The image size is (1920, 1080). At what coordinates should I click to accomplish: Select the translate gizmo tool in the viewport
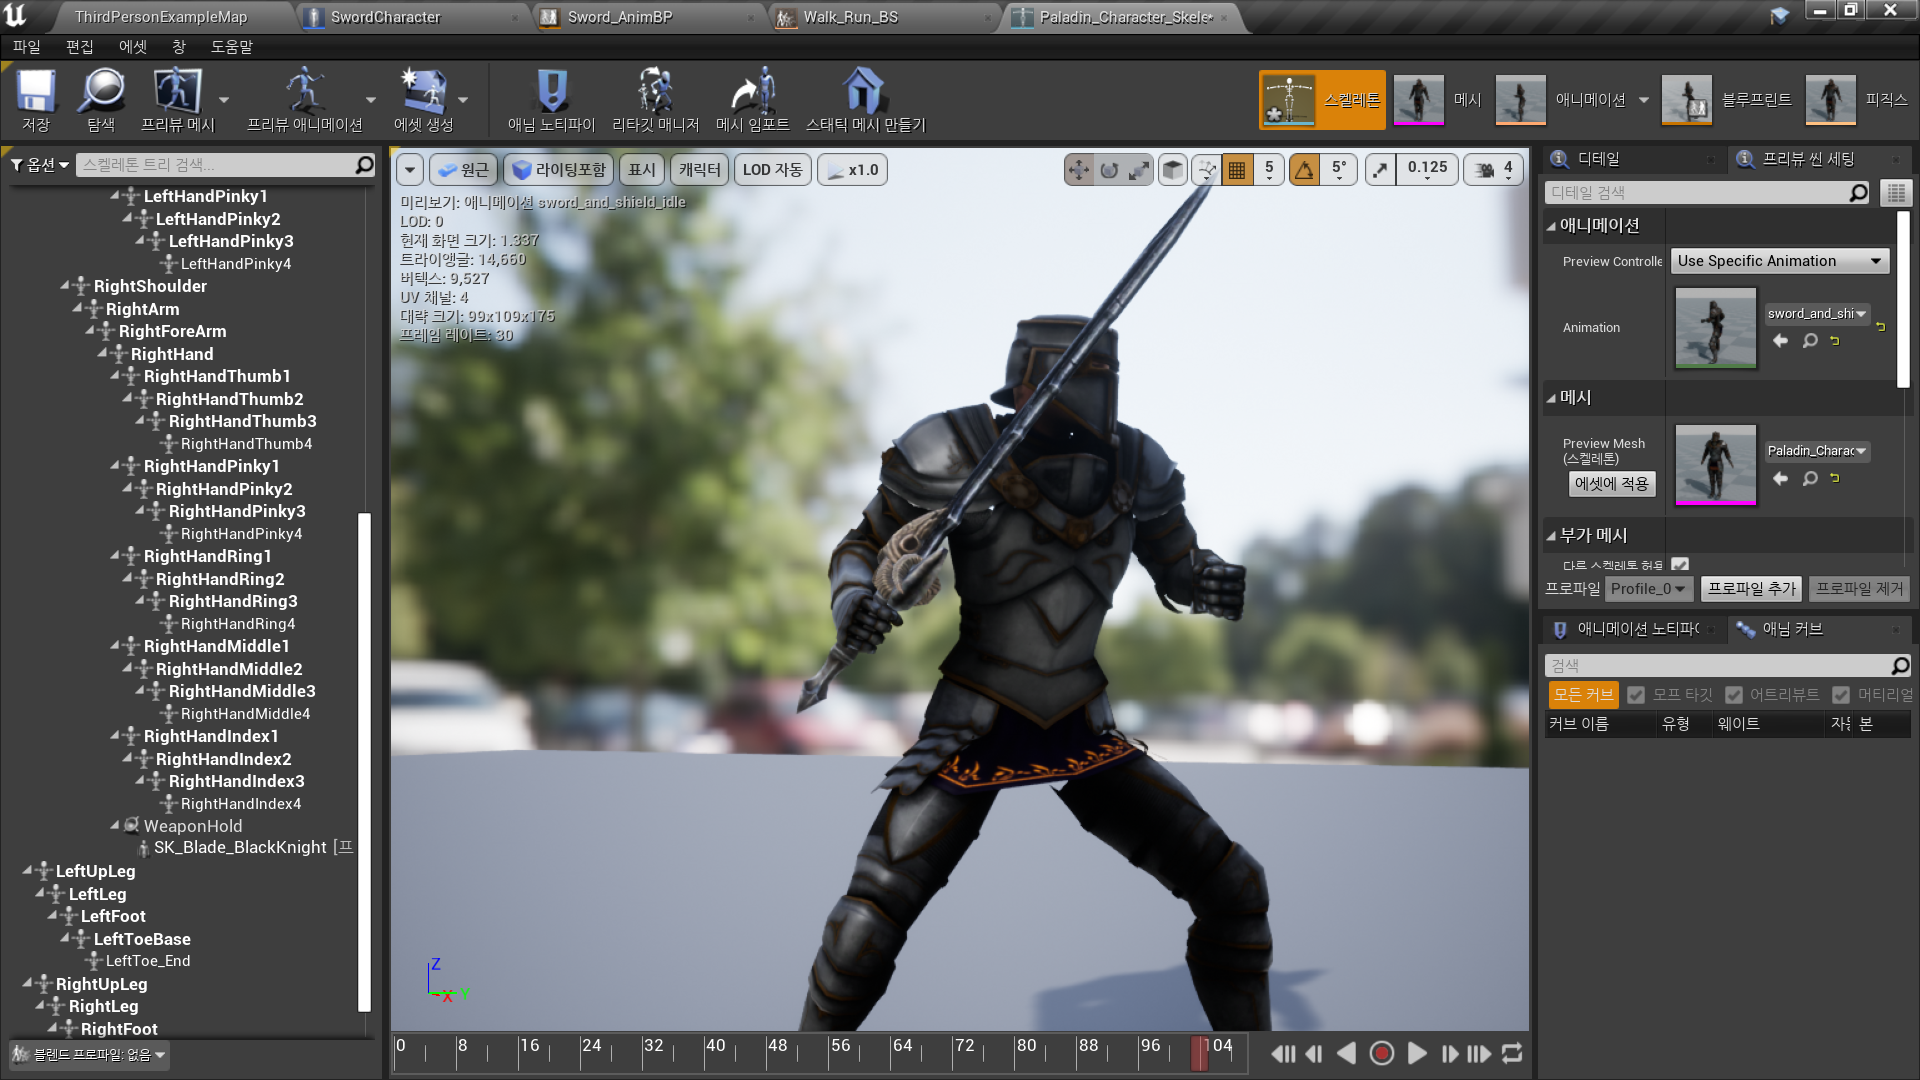1078,170
